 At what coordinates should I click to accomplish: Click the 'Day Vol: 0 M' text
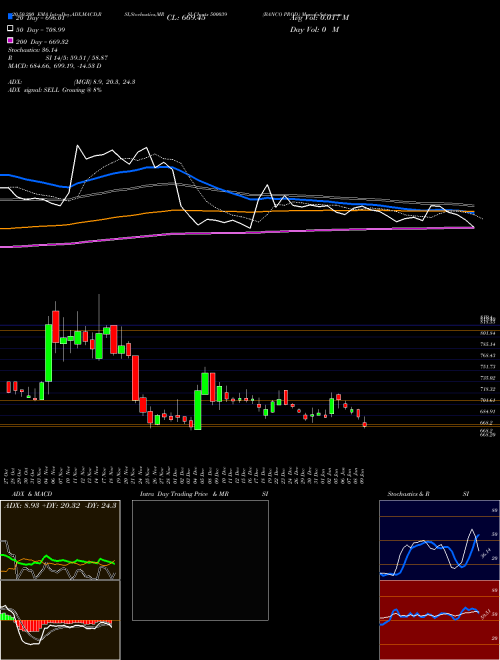point(314,29)
